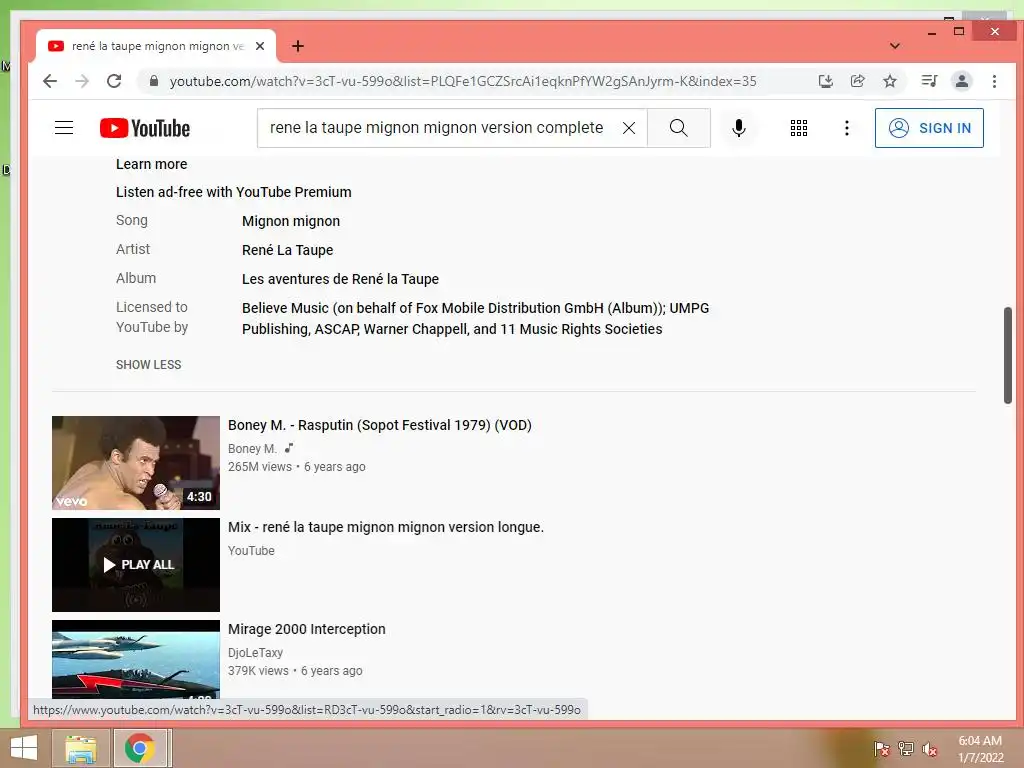Open the YouTube hamburger guide menu

[x=64, y=127]
